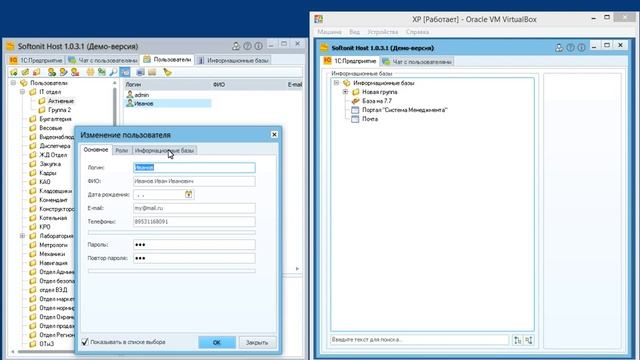Select 1С:Предприятие tab in VM window
Image resolution: width=640 pixels, height=360 pixels.
[x=350, y=61]
